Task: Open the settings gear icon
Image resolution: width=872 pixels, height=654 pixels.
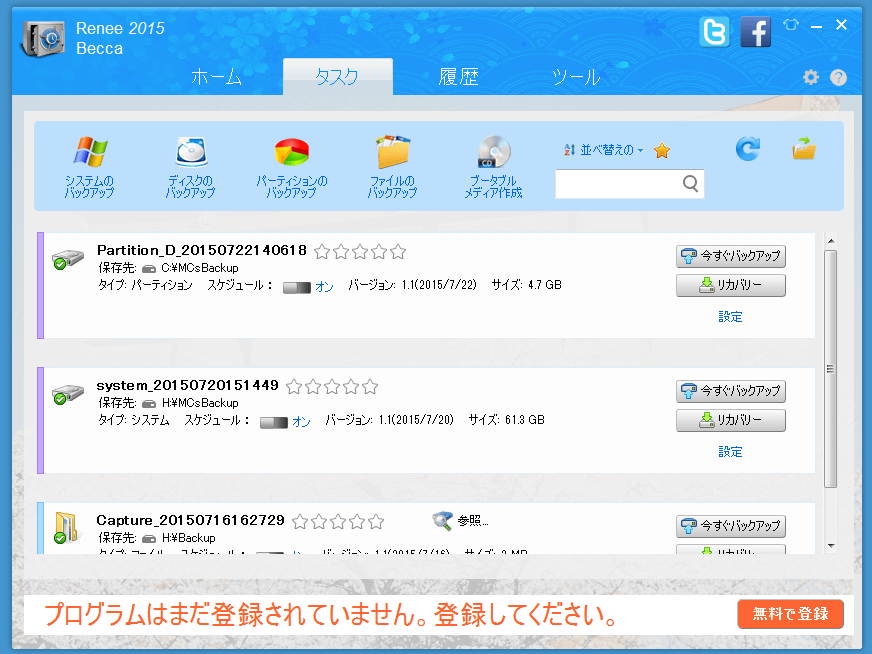Action: (811, 77)
